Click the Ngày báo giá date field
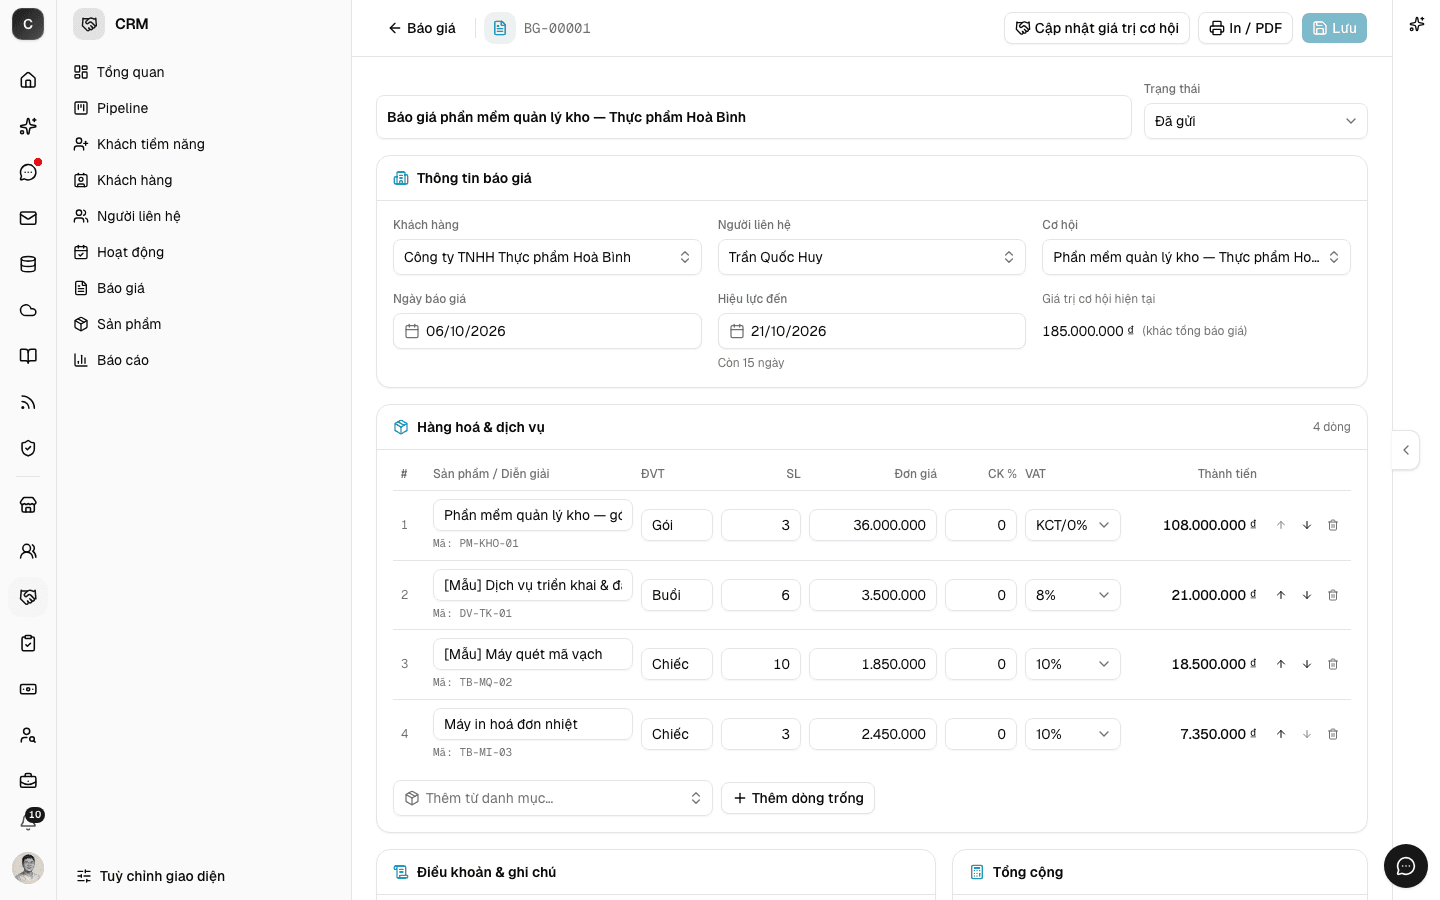1440x900 pixels. point(547,331)
